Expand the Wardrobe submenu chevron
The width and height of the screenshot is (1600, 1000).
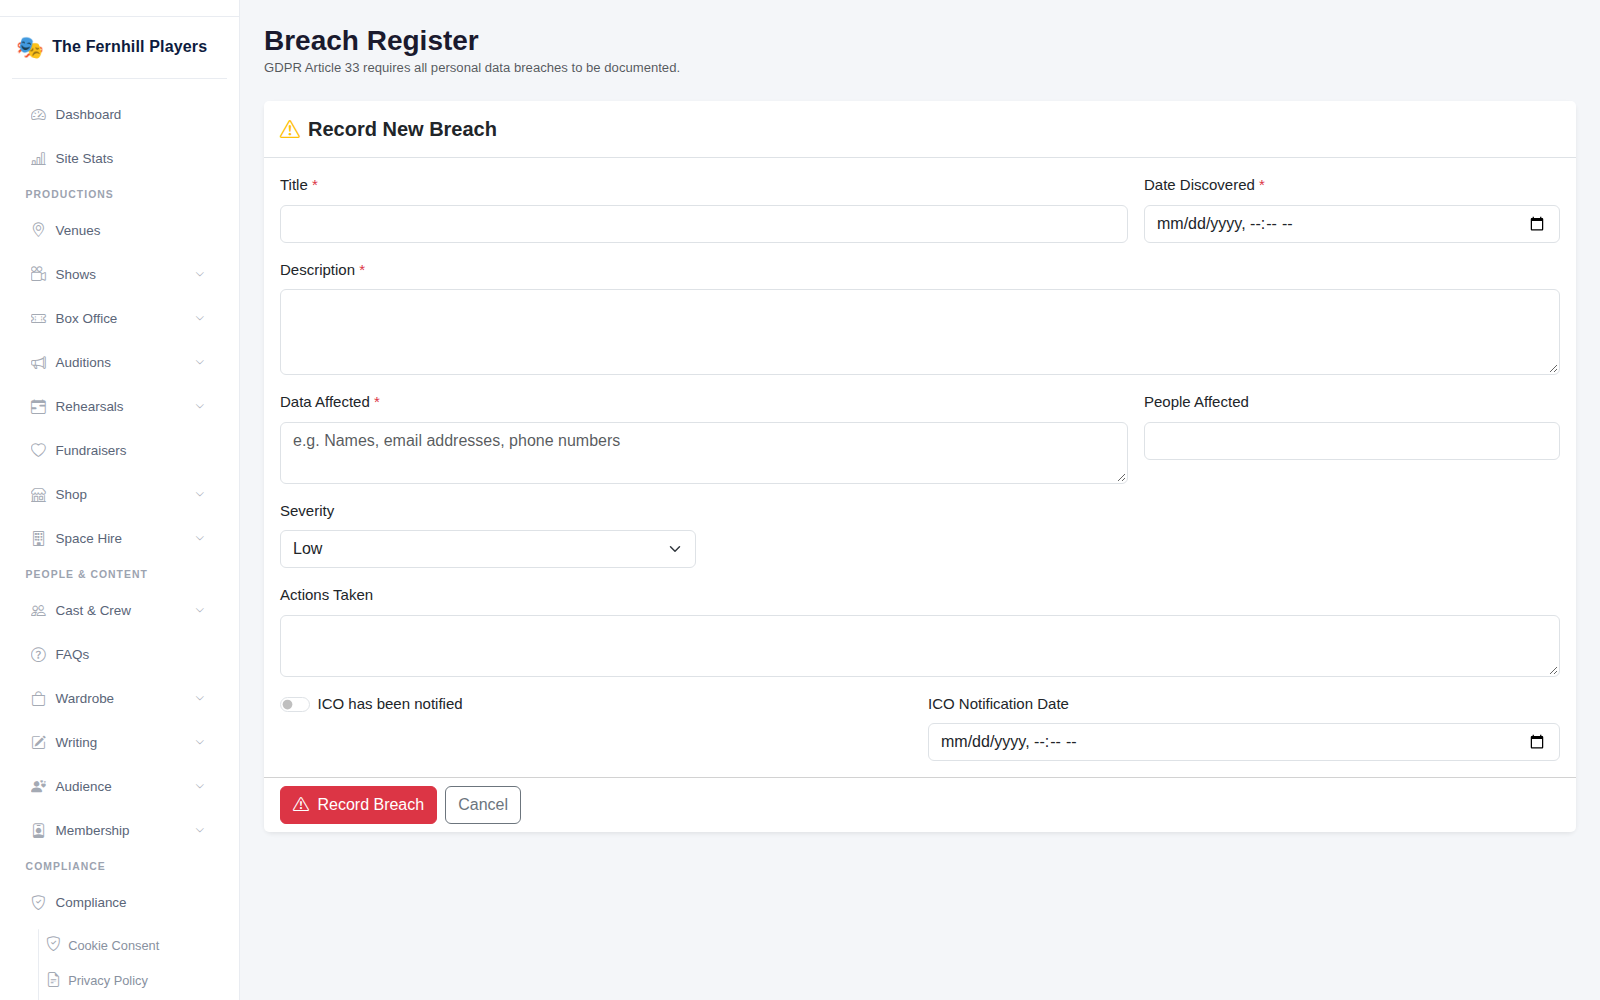200,699
